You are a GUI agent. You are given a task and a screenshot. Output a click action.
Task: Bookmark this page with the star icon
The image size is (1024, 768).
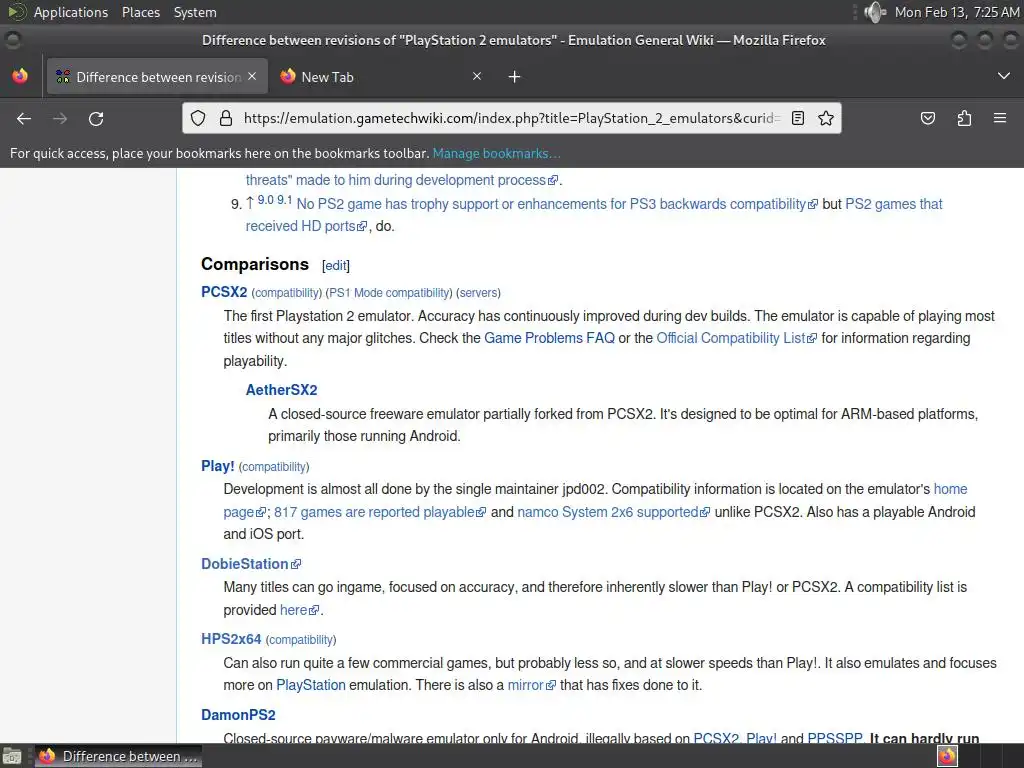(x=826, y=118)
